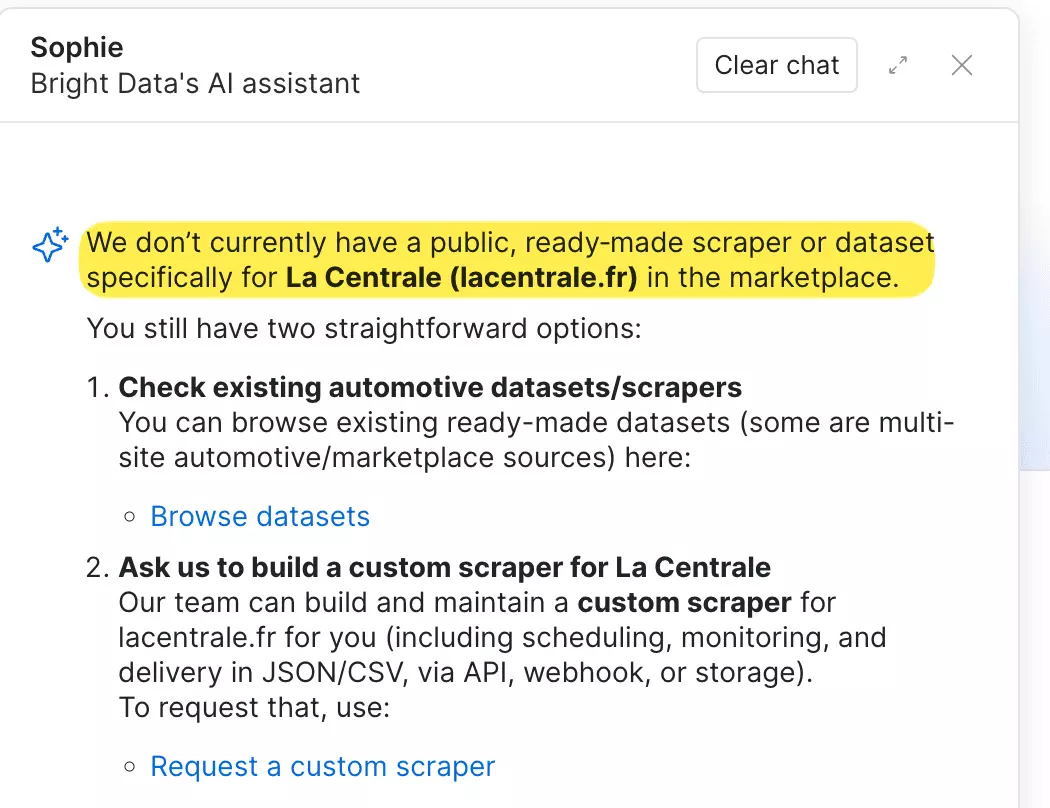
Task: Click the bold 'La Centrale (lacentrale.fr)' text
Action: coord(461,277)
